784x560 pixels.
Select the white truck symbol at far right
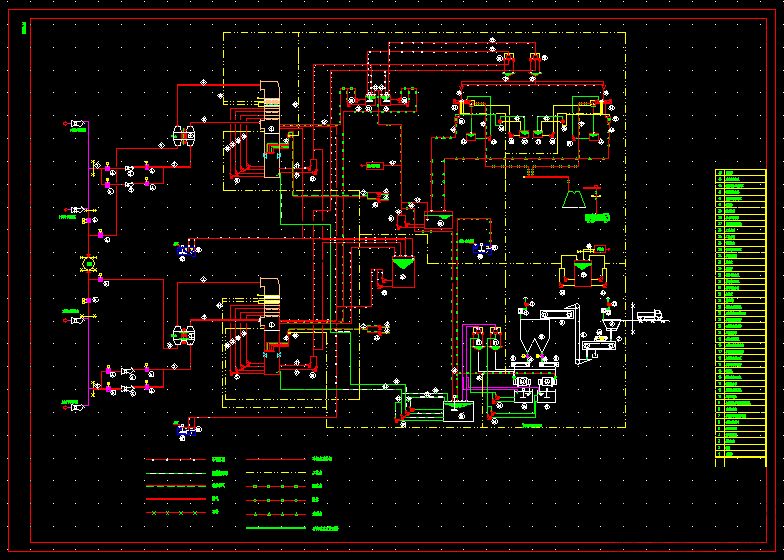point(649,316)
